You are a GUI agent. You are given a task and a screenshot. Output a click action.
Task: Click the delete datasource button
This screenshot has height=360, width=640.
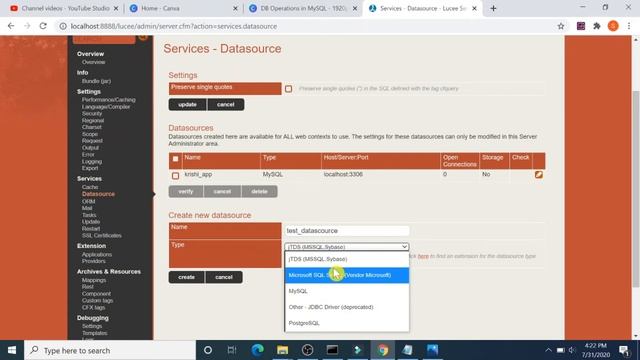(260, 191)
